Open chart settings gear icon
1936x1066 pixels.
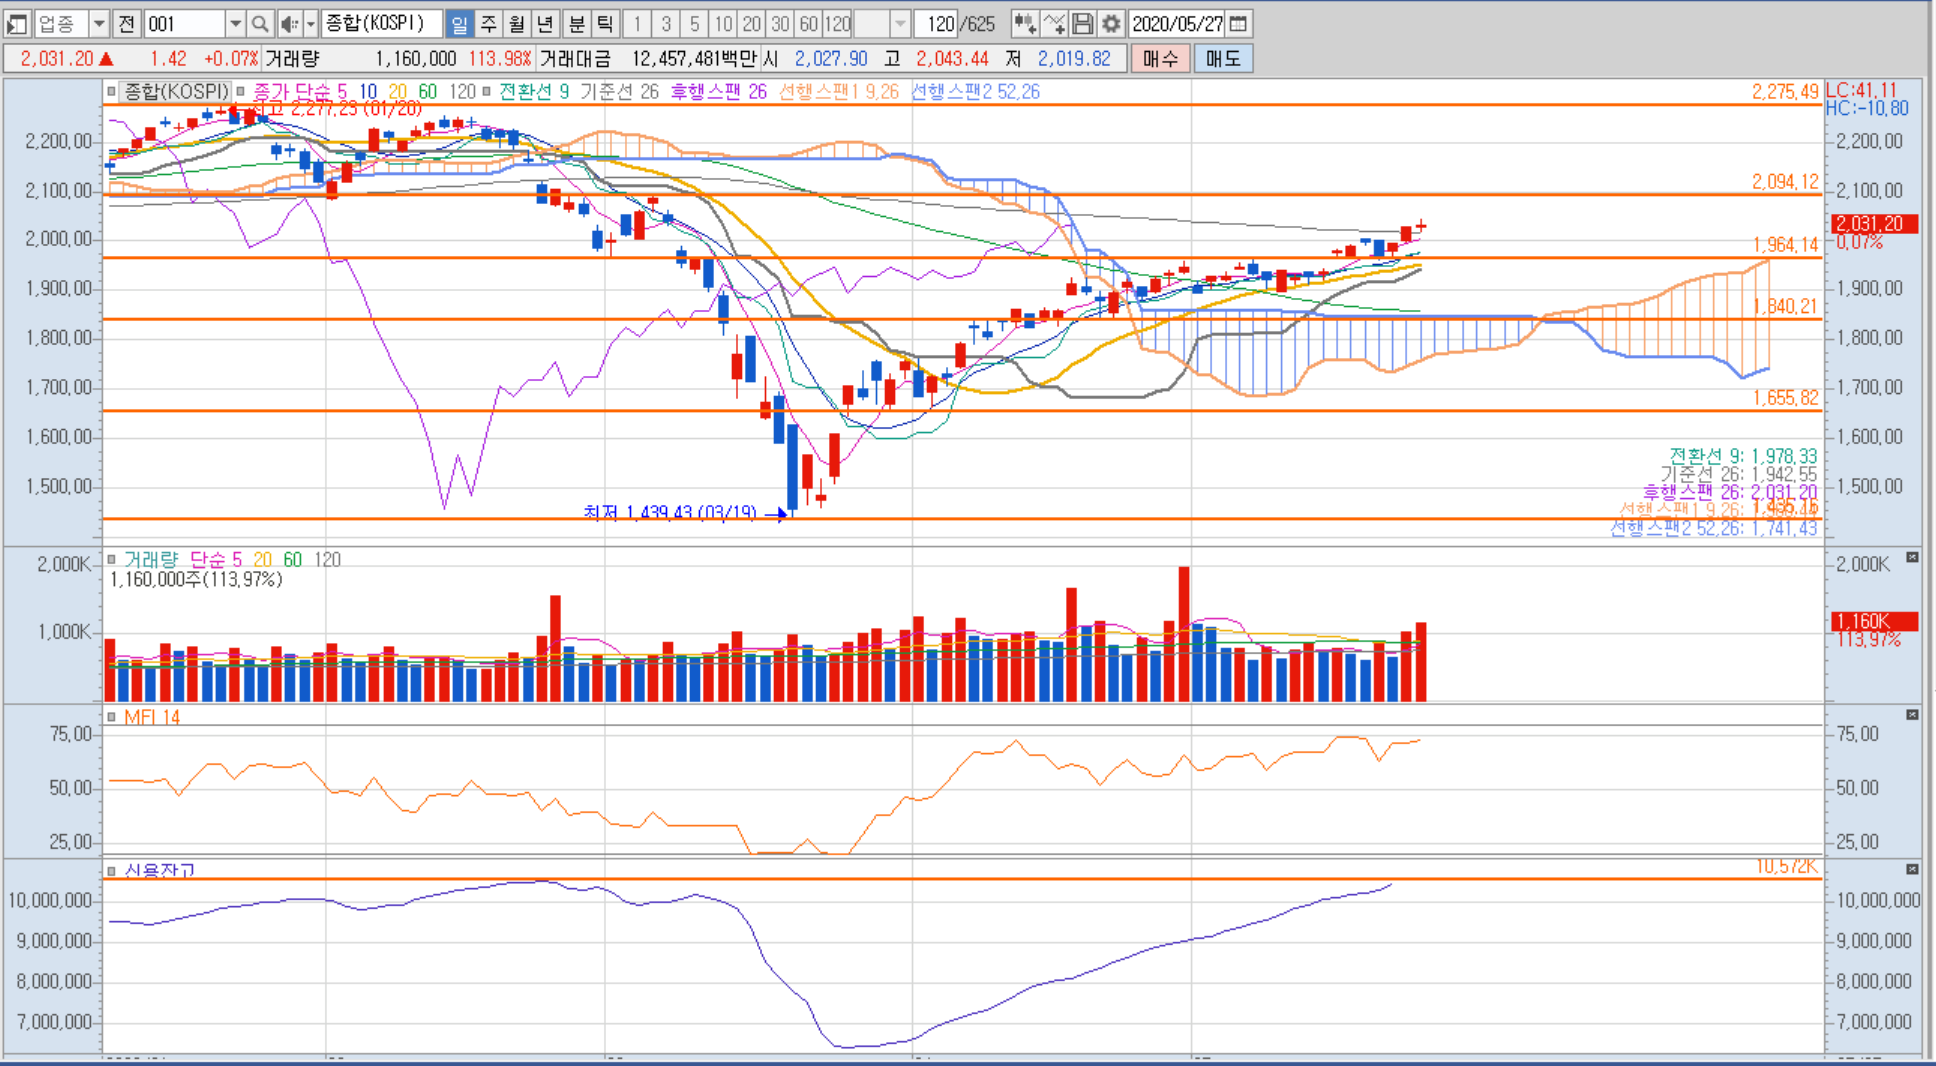pyautogui.click(x=1111, y=23)
